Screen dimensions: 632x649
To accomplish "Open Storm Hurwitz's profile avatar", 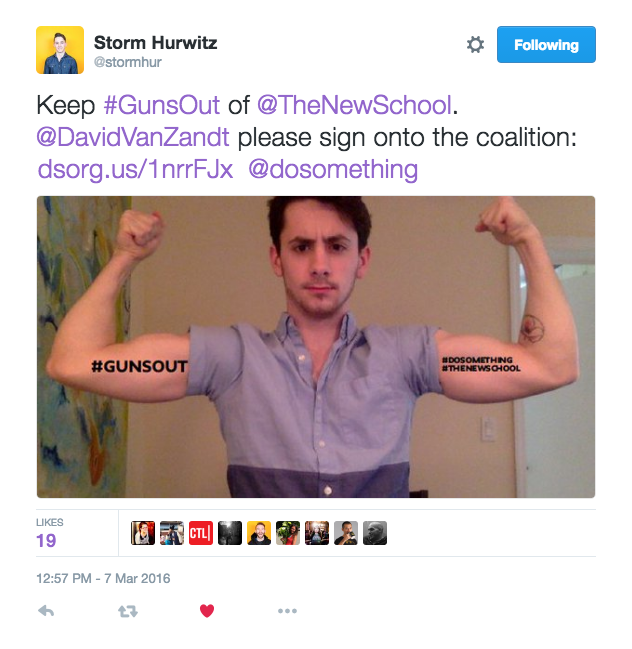I will click(x=60, y=50).
